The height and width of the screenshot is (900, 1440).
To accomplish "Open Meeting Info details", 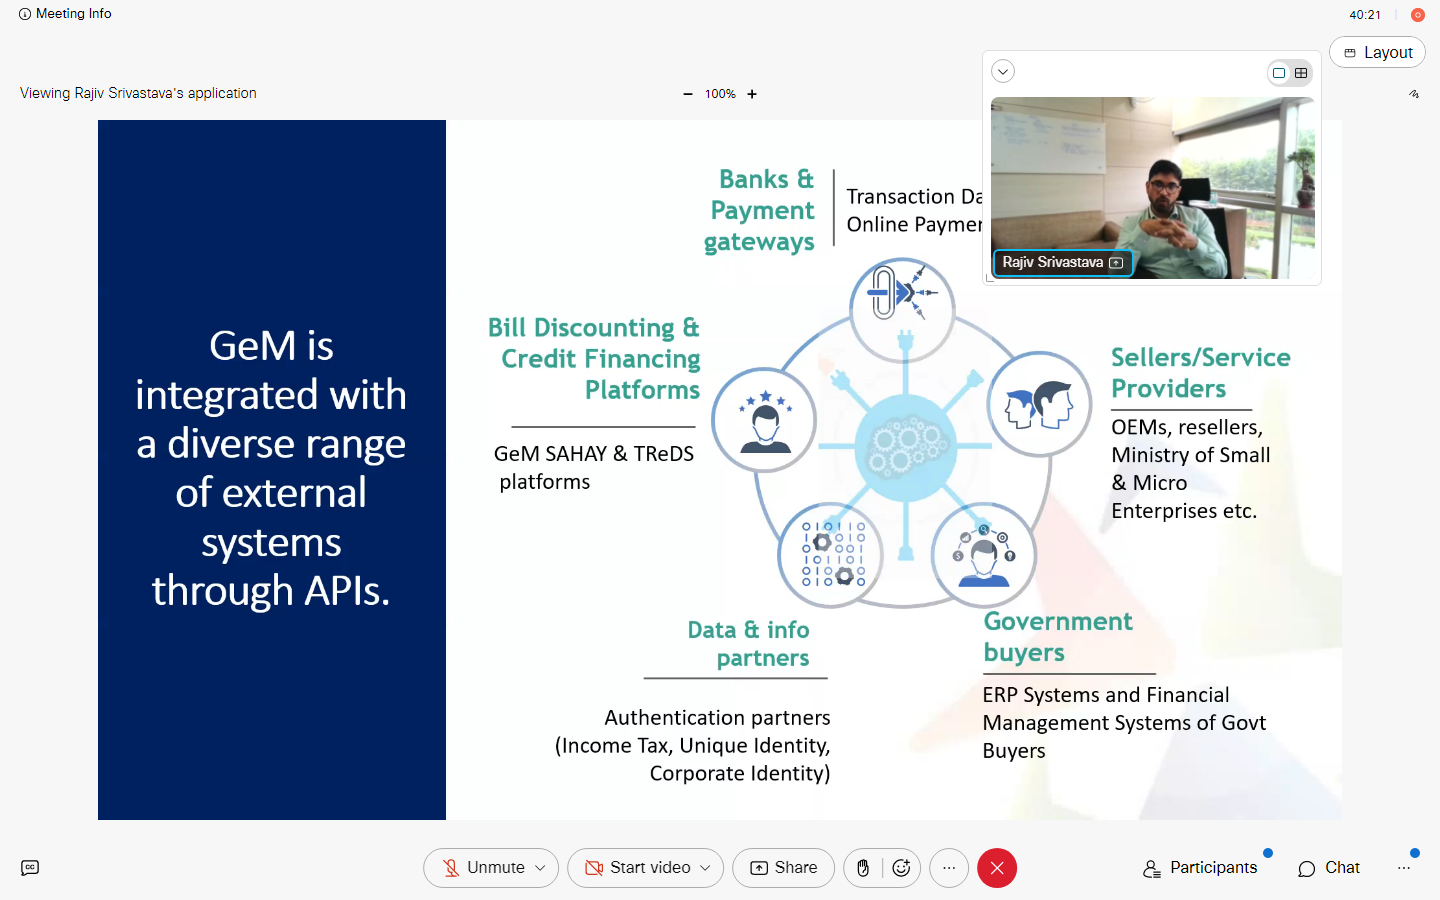I will [65, 14].
